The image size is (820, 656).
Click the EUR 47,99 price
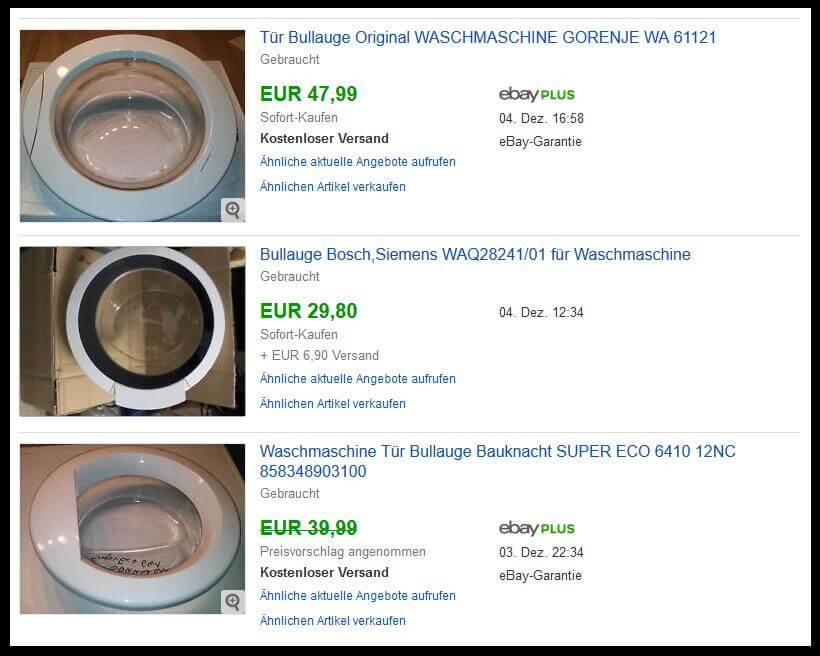tap(309, 94)
